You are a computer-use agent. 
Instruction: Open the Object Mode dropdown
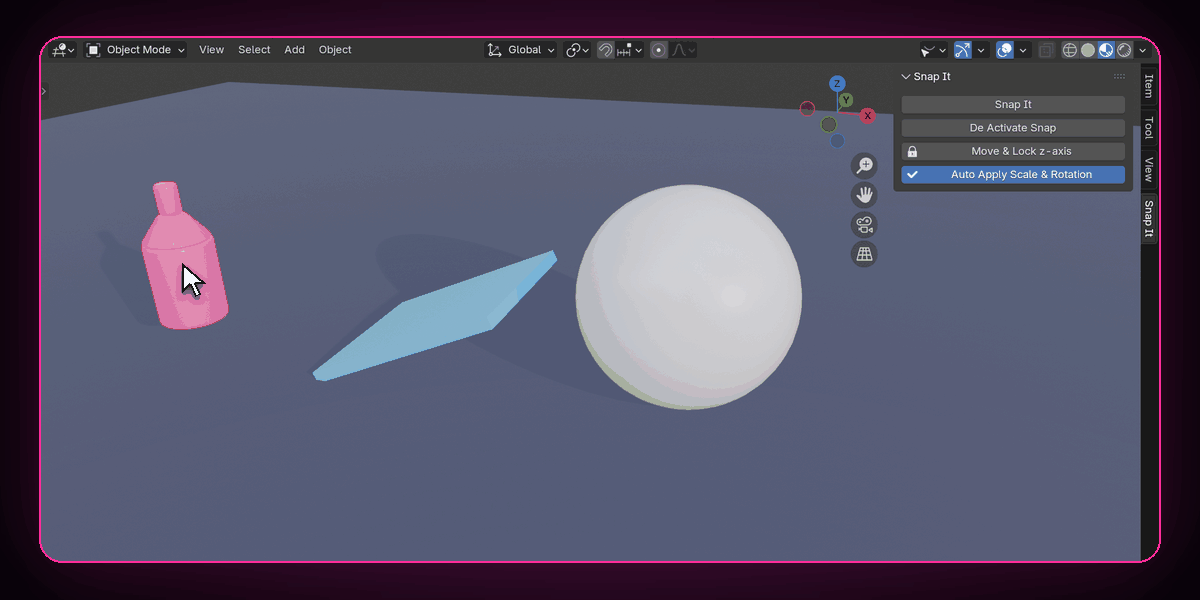coord(136,50)
